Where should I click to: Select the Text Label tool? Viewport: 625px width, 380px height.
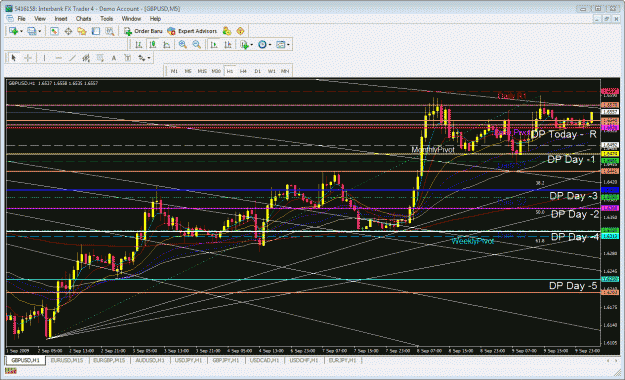128,58
